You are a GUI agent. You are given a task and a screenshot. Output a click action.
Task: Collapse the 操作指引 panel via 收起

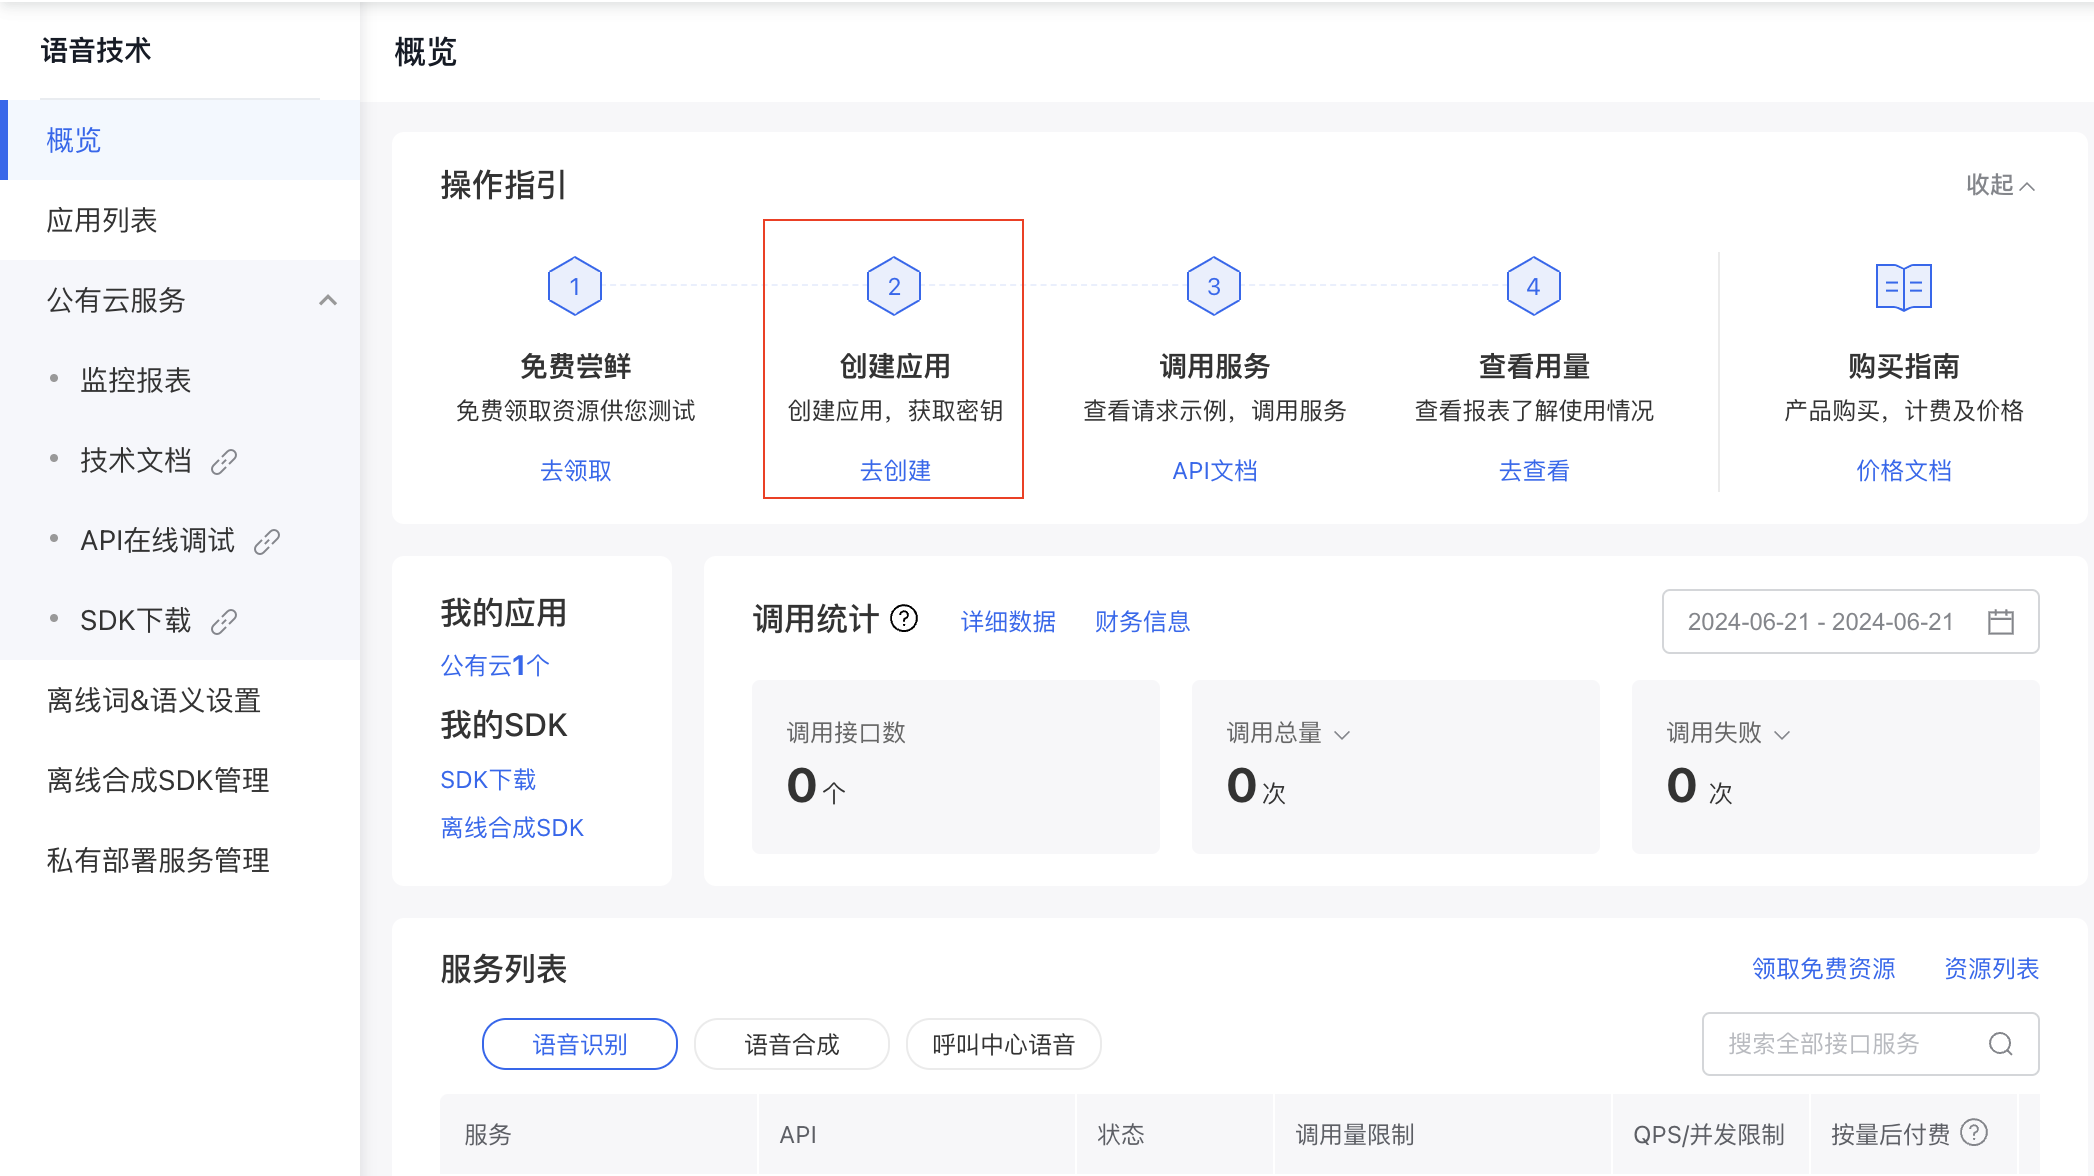coord(2000,185)
